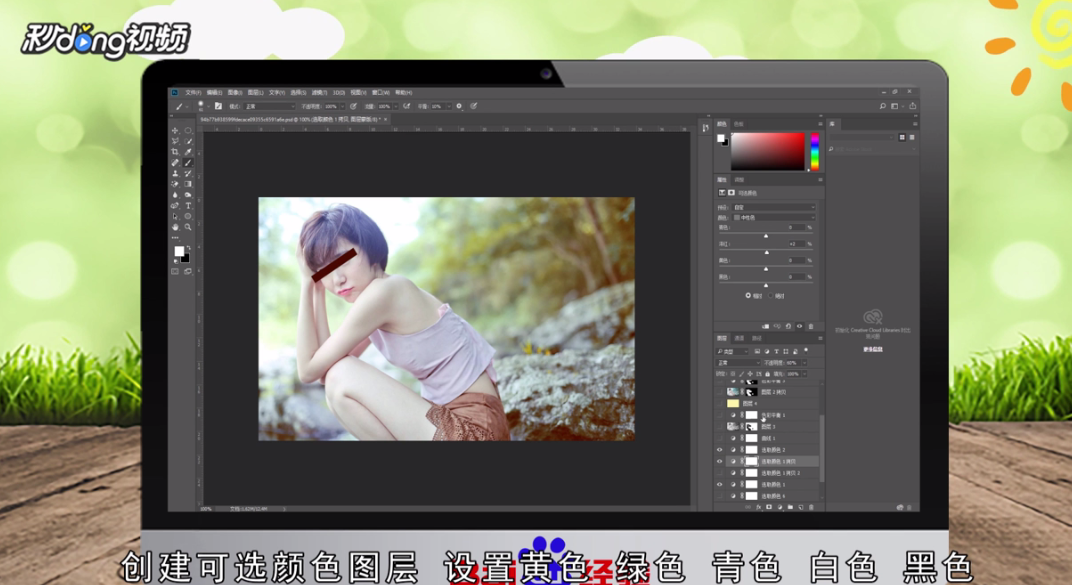This screenshot has height=585, width=1072.
Task: Open the 颜色 channel dropdown showing 中性色
Action: 772,217
